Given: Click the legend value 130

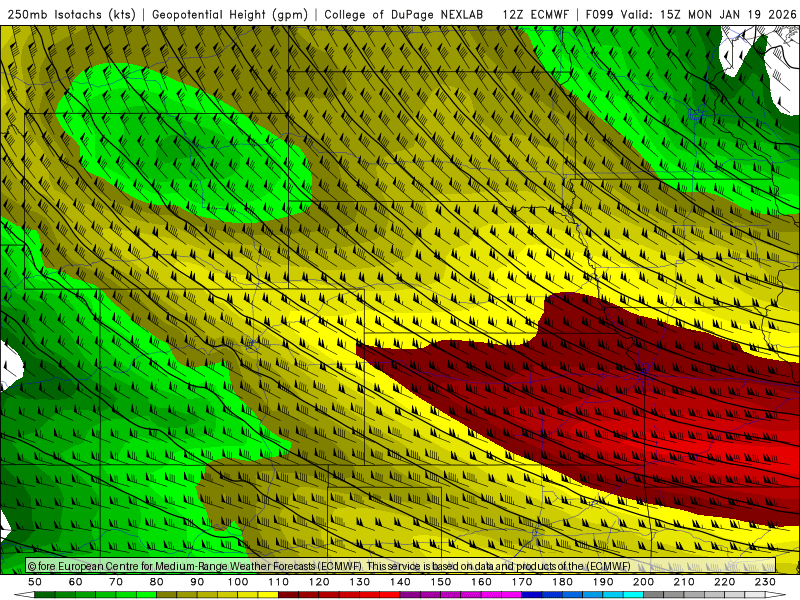Looking at the screenshot, I should (x=359, y=582).
